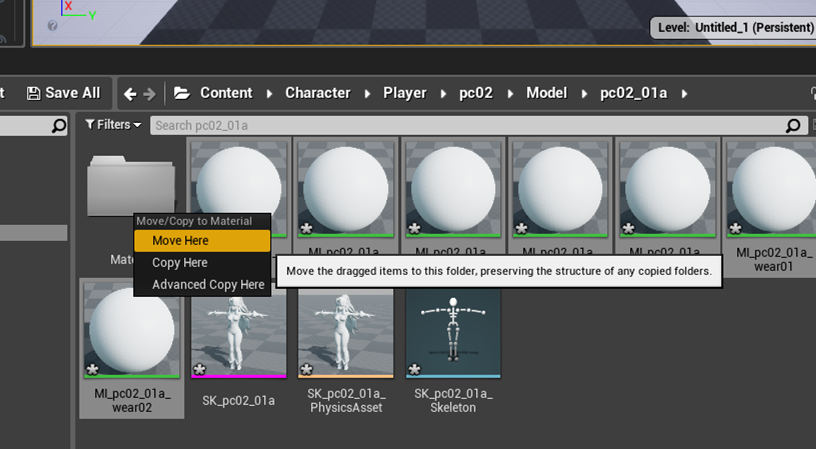Select pc02_01a in the breadcrumb

[633, 93]
